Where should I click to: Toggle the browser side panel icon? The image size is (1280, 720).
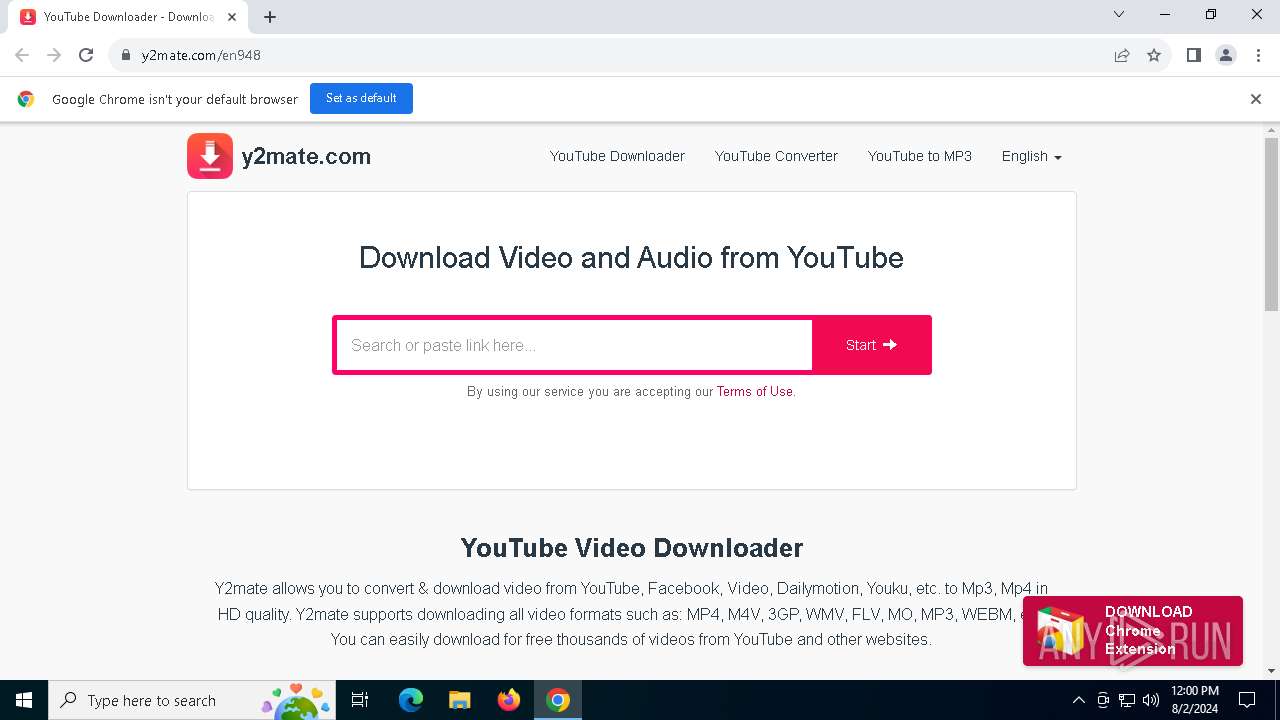(x=1194, y=55)
